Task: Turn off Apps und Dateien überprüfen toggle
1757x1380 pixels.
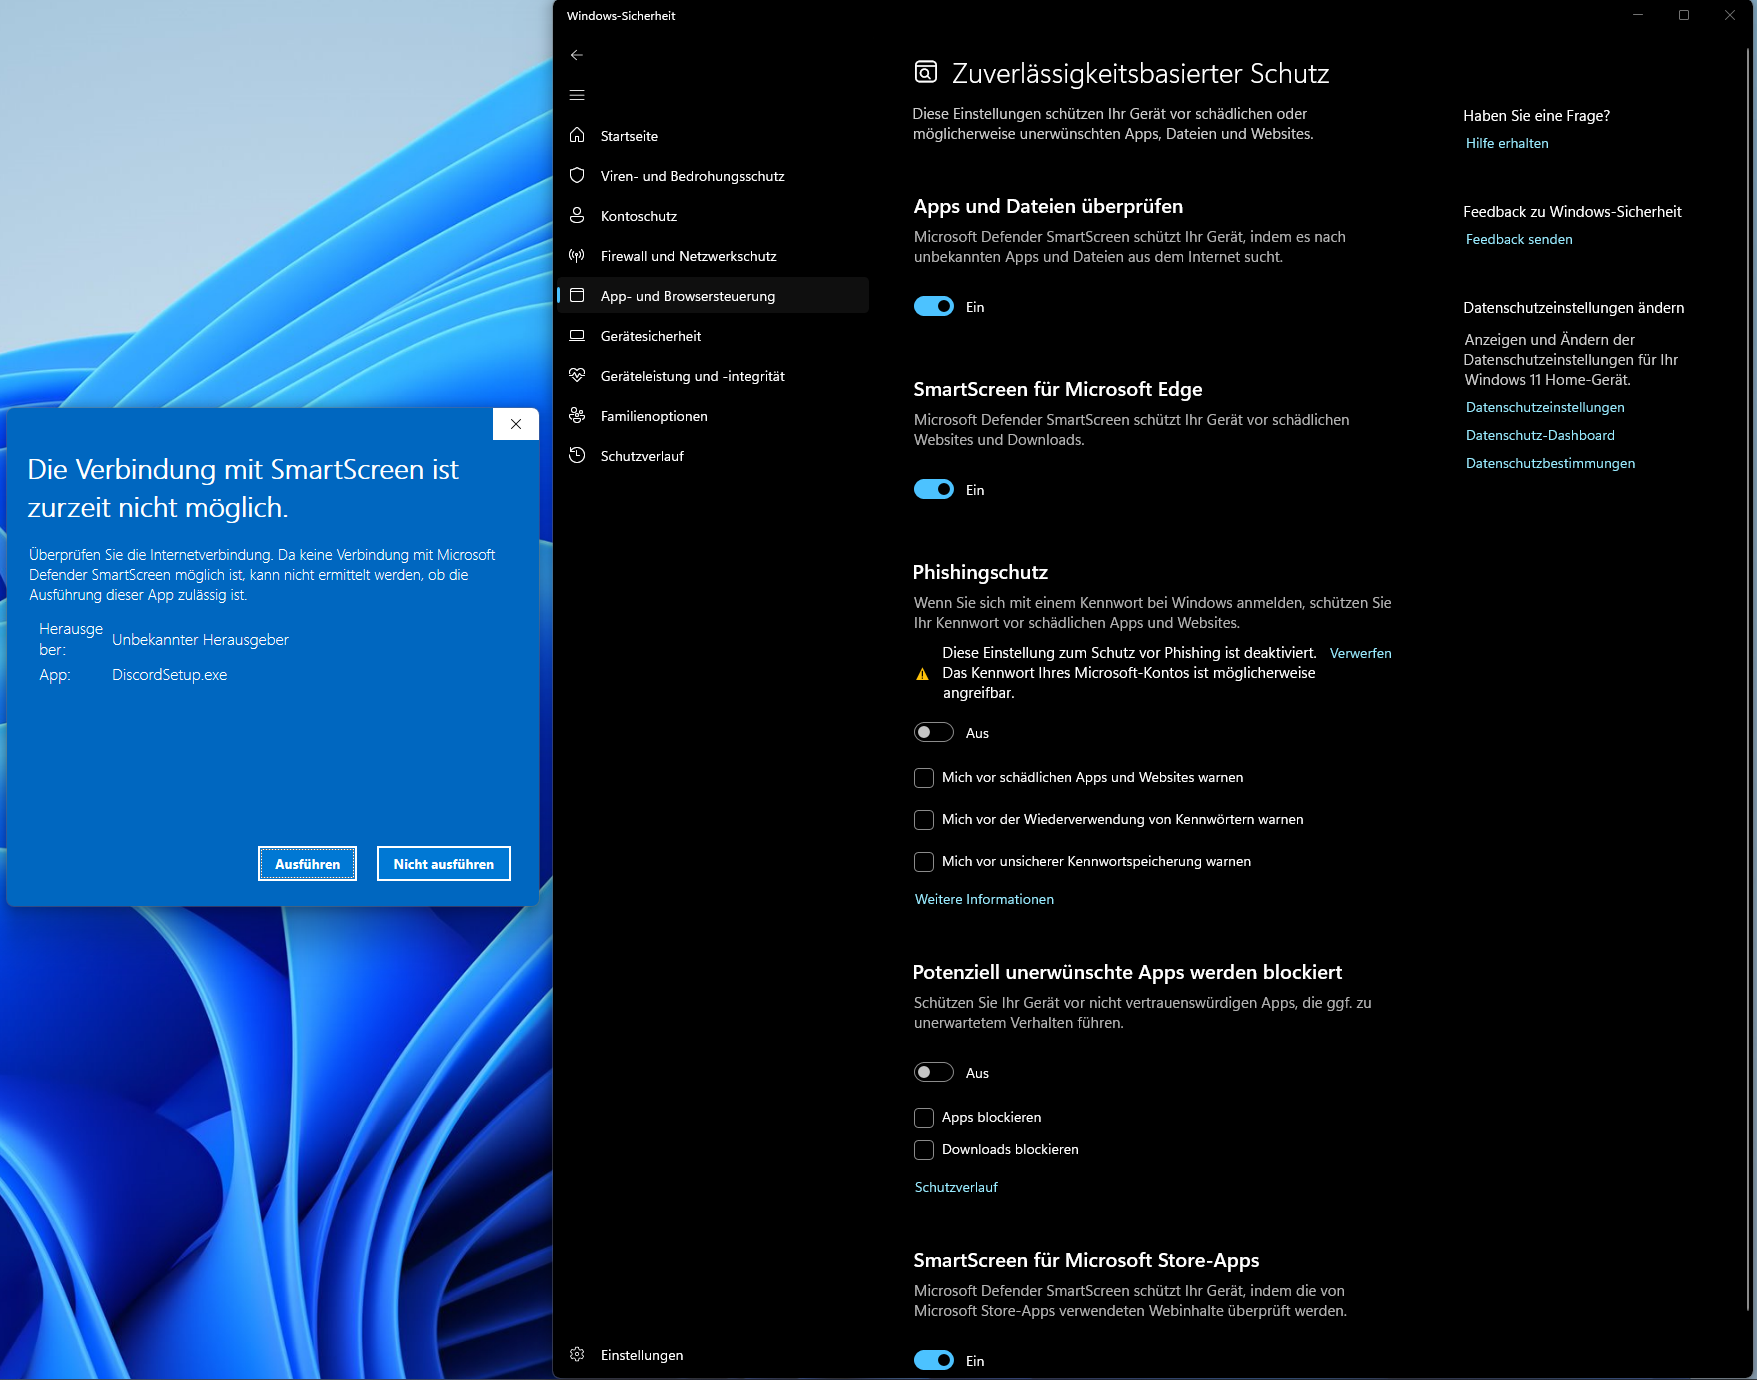Action: [x=934, y=306]
